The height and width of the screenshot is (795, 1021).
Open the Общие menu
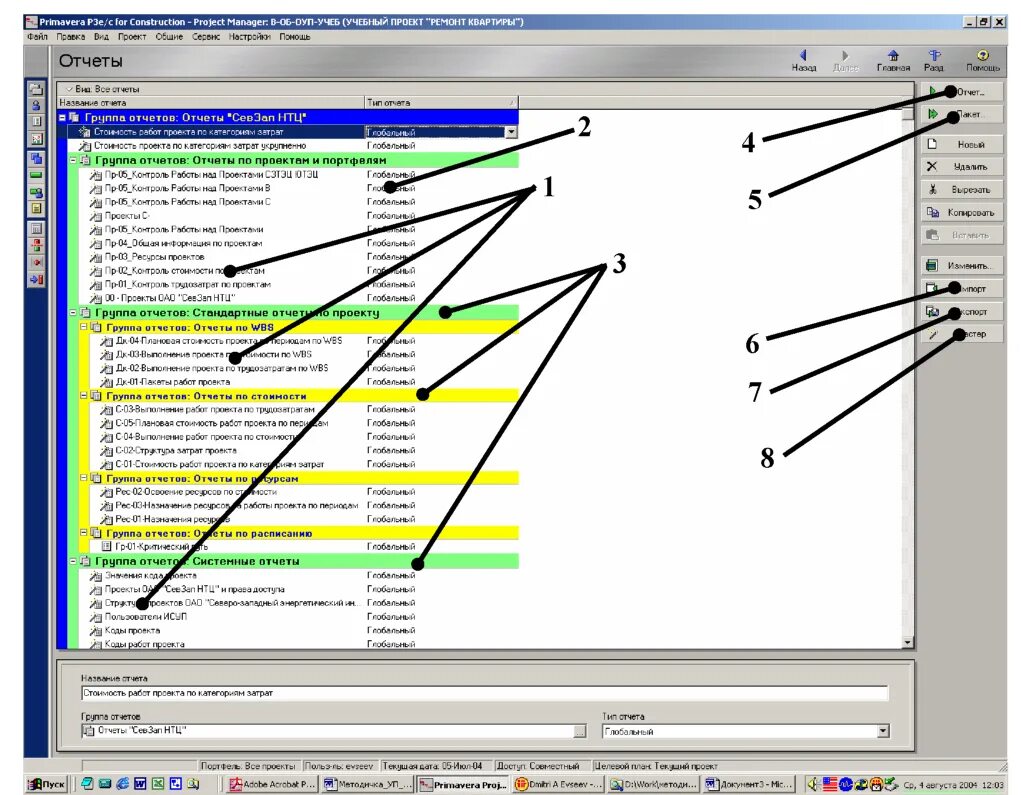click(169, 36)
